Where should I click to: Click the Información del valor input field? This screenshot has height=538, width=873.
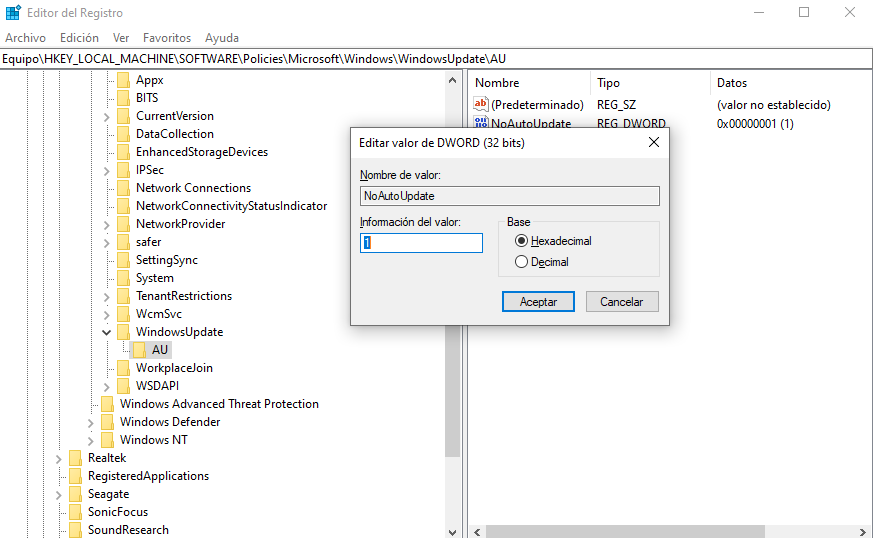pyautogui.click(x=421, y=243)
